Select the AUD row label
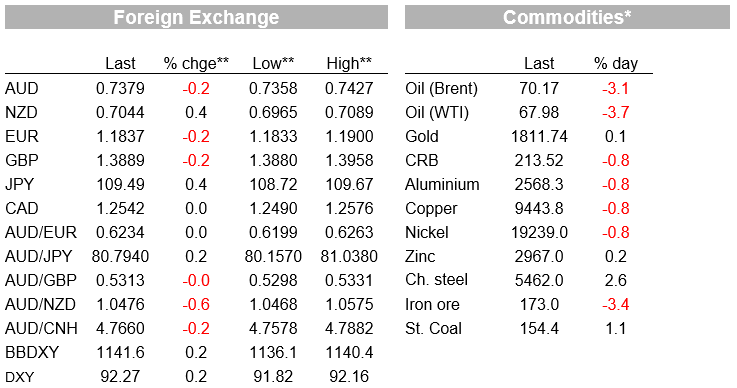This screenshot has height=388, width=737. click(x=22, y=88)
